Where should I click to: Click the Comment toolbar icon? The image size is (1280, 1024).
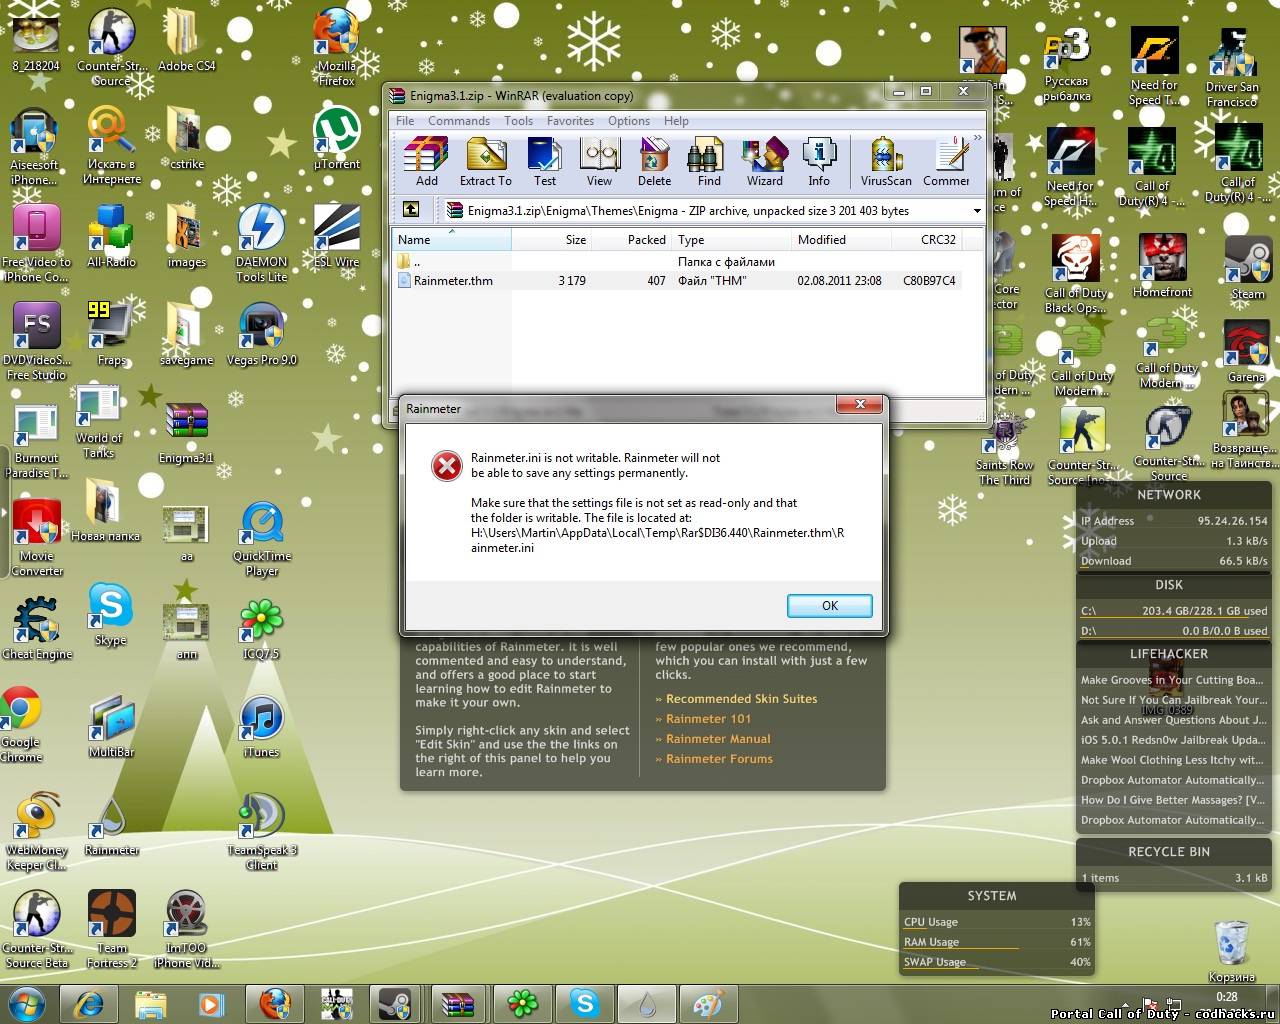coord(946,162)
